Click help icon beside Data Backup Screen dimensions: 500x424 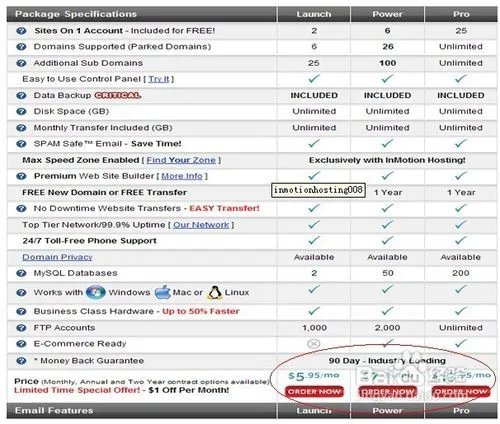click(21, 96)
